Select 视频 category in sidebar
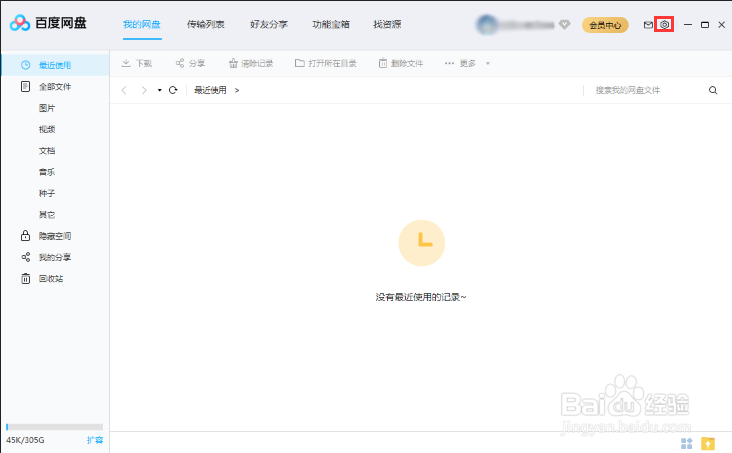This screenshot has width=732, height=453. click(47, 129)
